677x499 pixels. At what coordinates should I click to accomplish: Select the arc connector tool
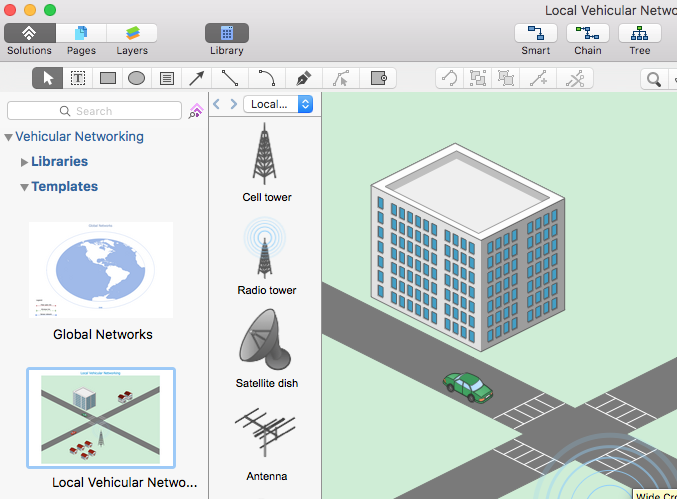(x=266, y=78)
